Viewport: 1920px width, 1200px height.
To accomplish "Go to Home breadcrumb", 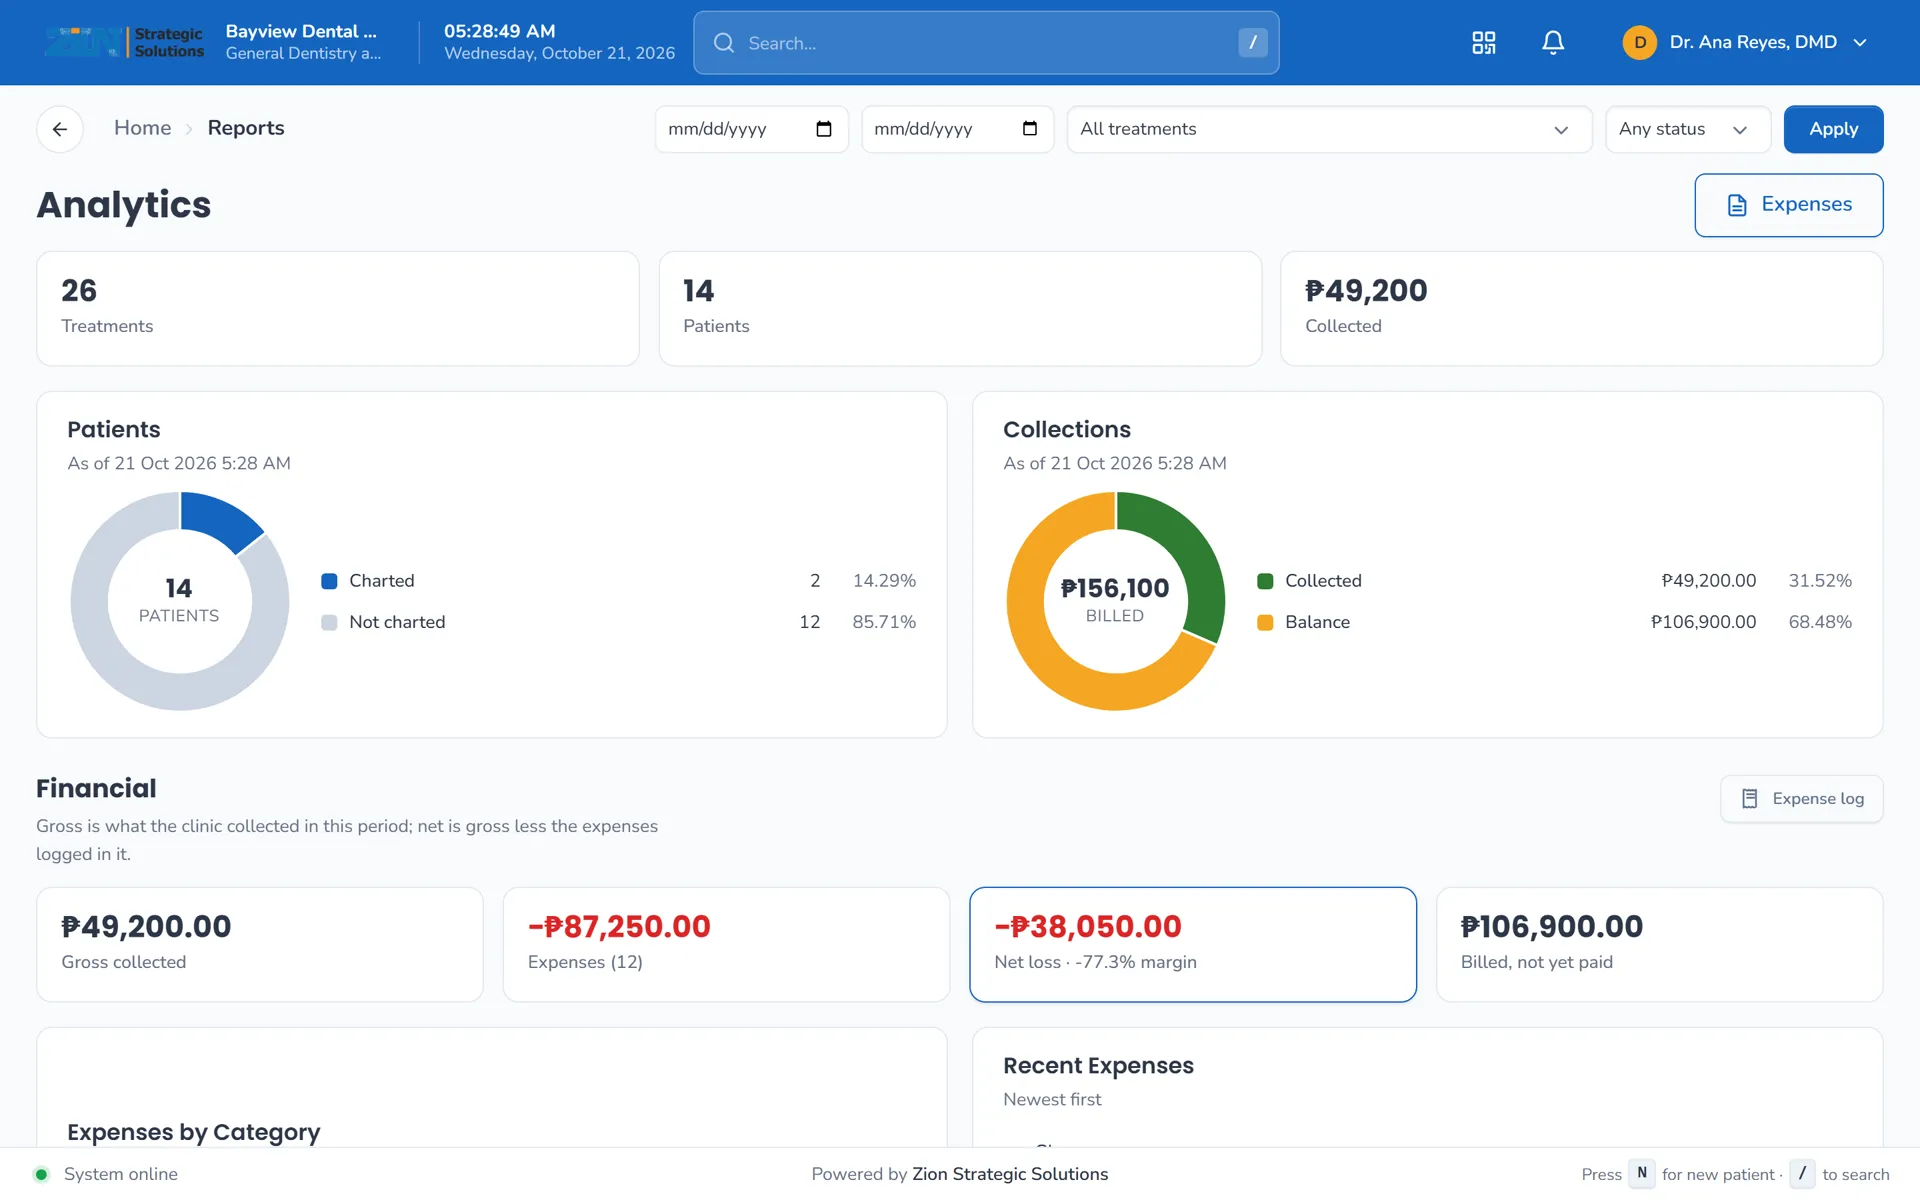I will click(142, 128).
